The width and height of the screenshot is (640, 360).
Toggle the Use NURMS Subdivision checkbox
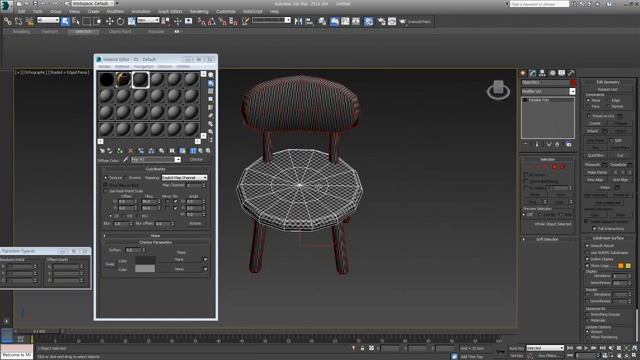coord(587,253)
